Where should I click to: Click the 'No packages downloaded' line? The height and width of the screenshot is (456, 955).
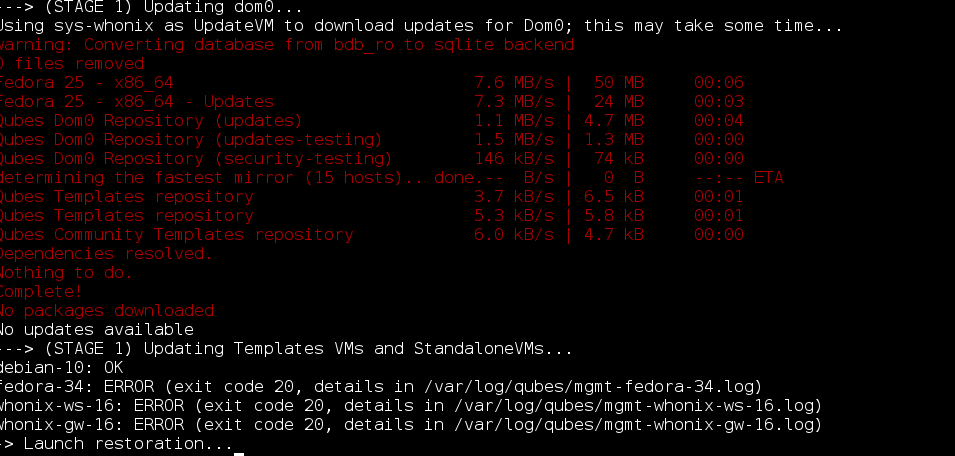coord(106,310)
